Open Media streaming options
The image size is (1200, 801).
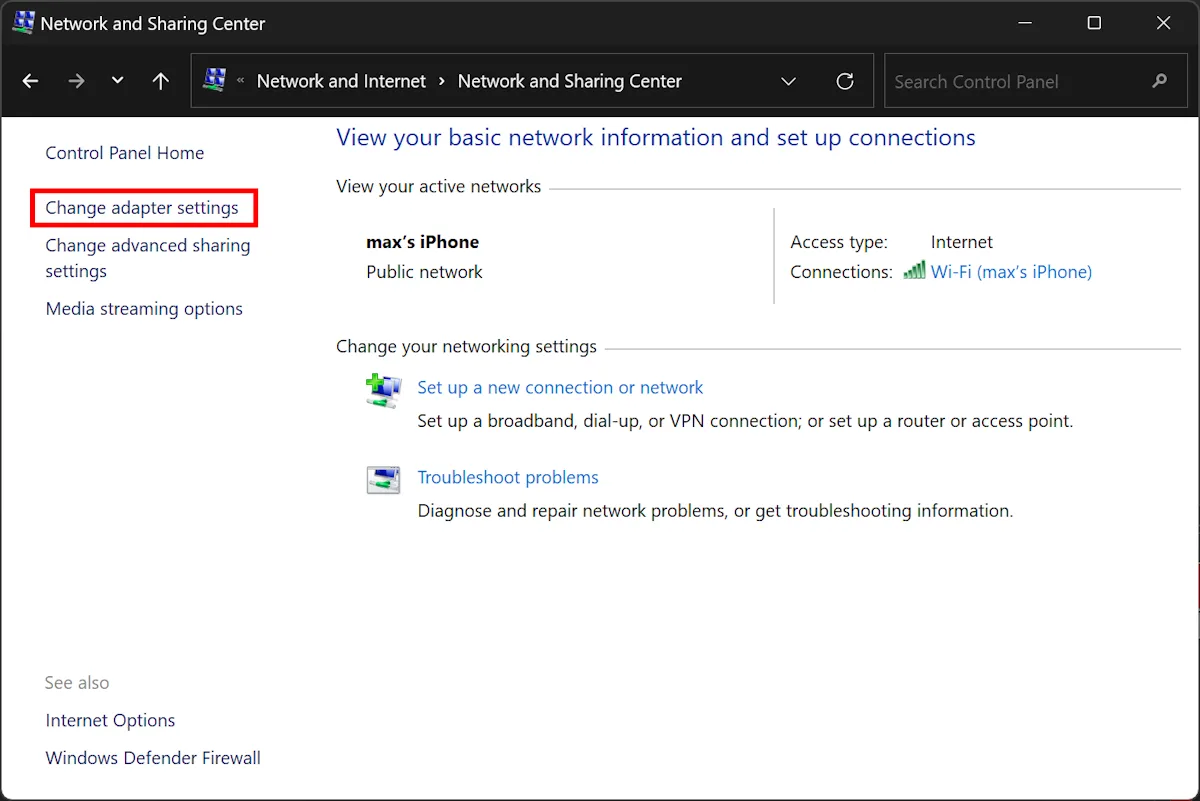coord(144,309)
